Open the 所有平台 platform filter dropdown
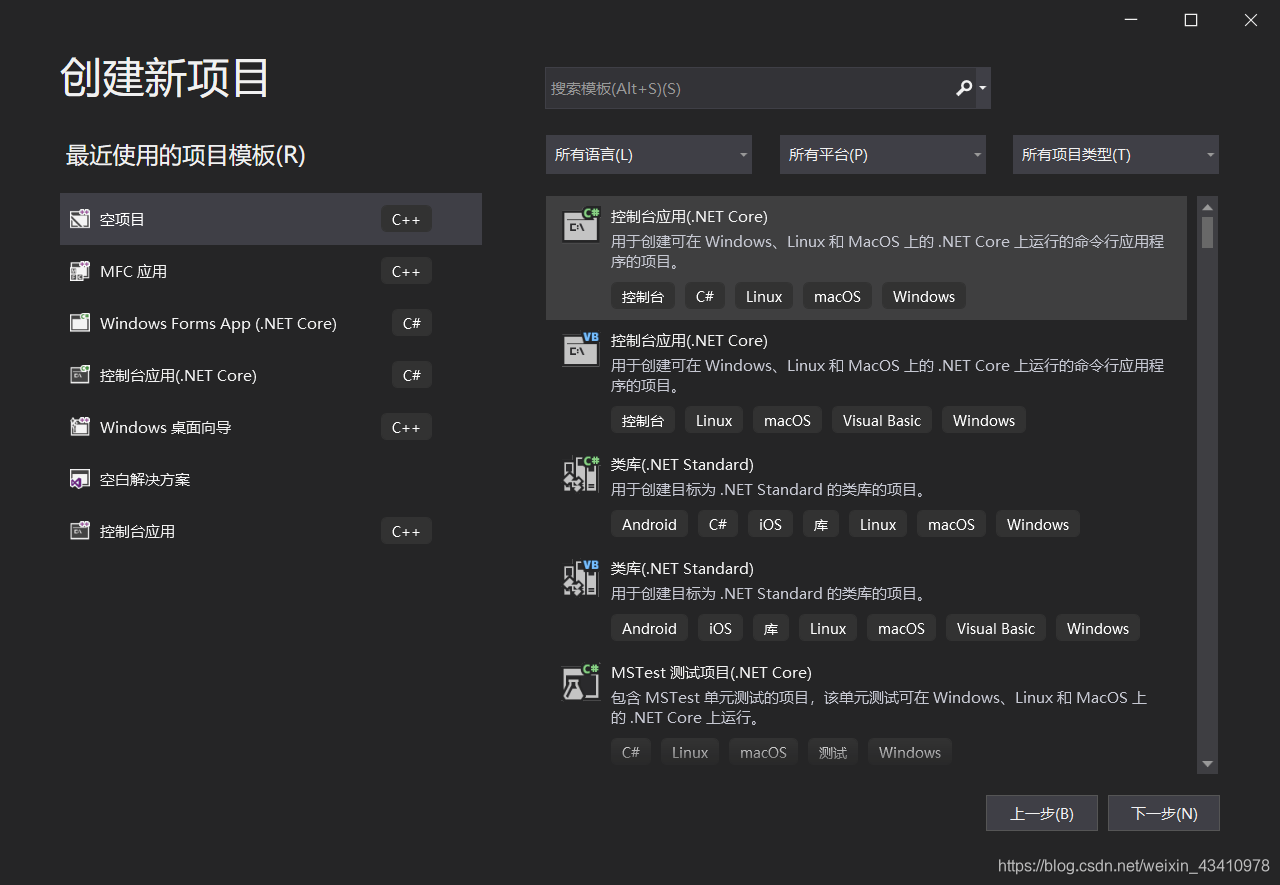Image resolution: width=1280 pixels, height=885 pixels. (x=883, y=155)
